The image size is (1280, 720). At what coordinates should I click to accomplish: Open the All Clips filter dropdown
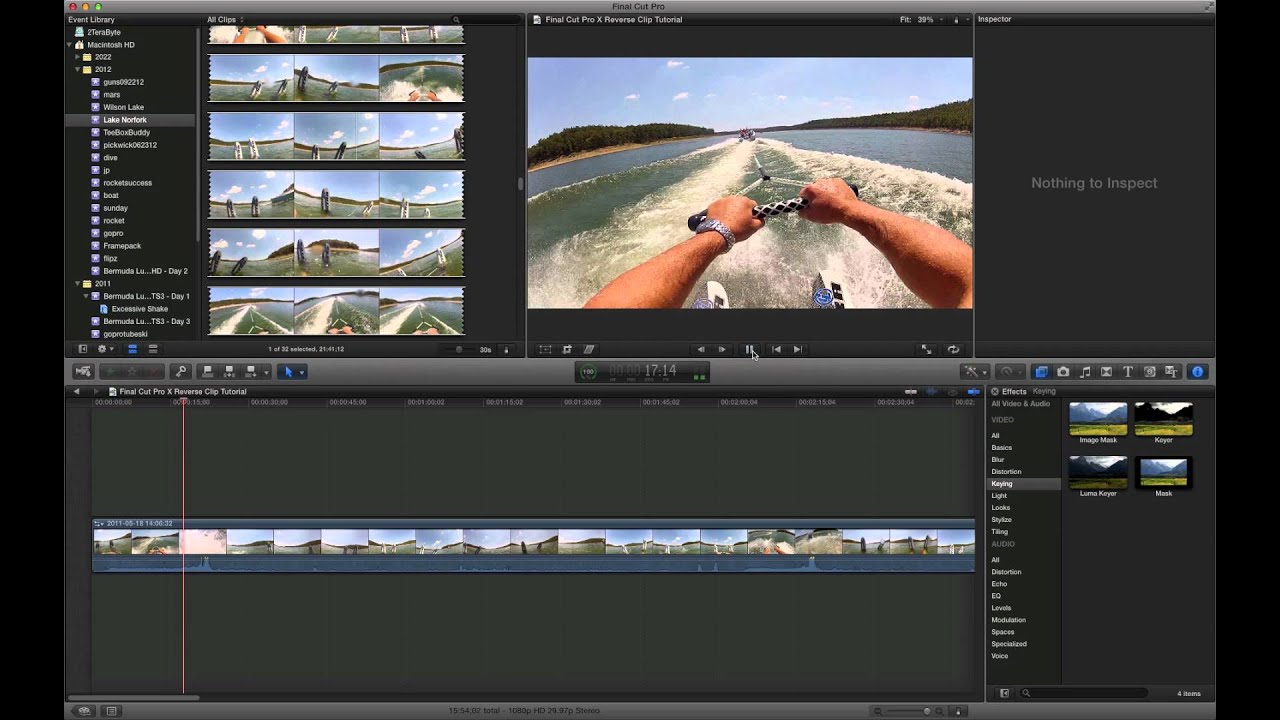tap(226, 19)
